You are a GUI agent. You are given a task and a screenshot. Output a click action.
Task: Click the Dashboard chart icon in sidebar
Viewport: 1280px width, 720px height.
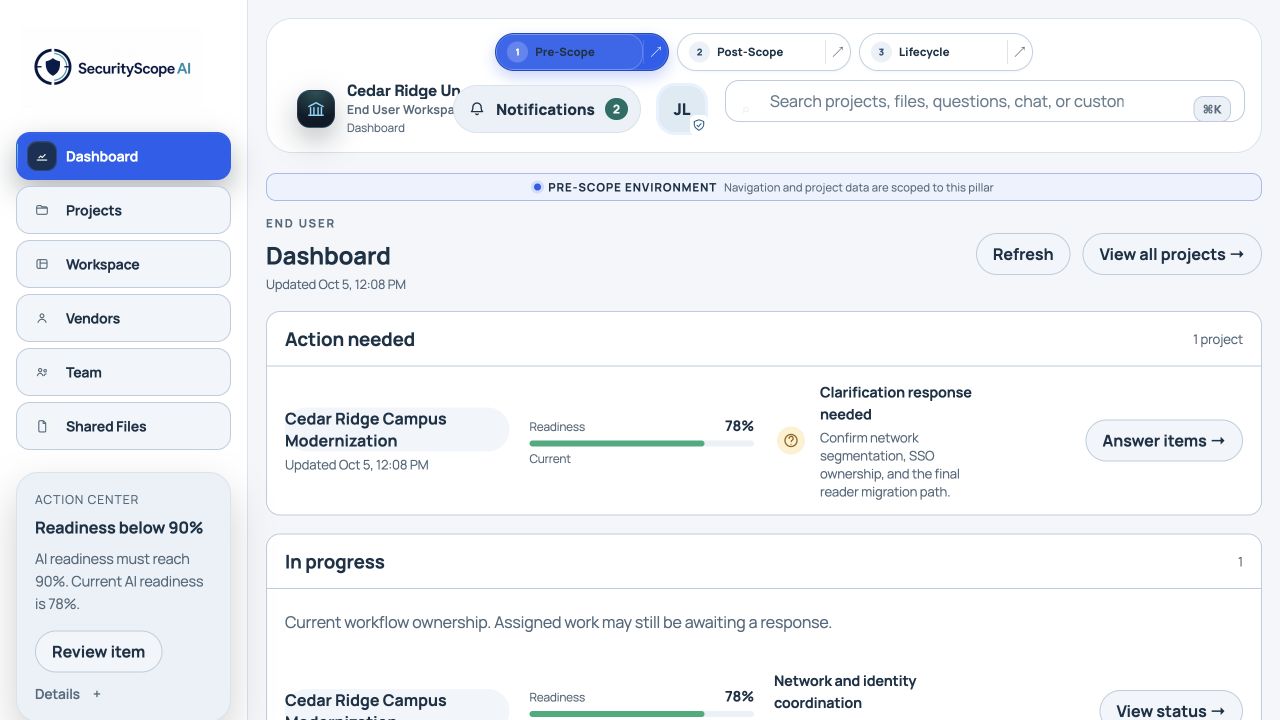[42, 156]
